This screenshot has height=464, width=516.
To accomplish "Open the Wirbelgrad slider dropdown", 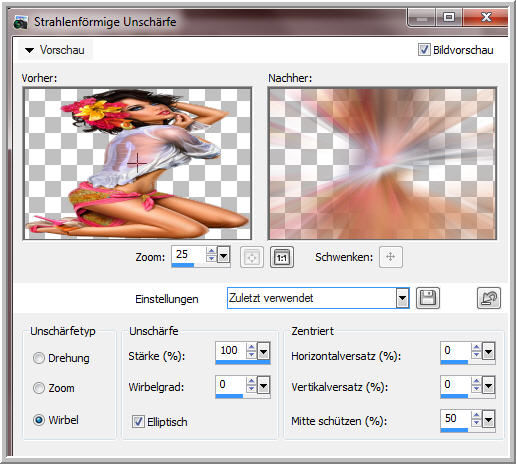I will pos(263,386).
